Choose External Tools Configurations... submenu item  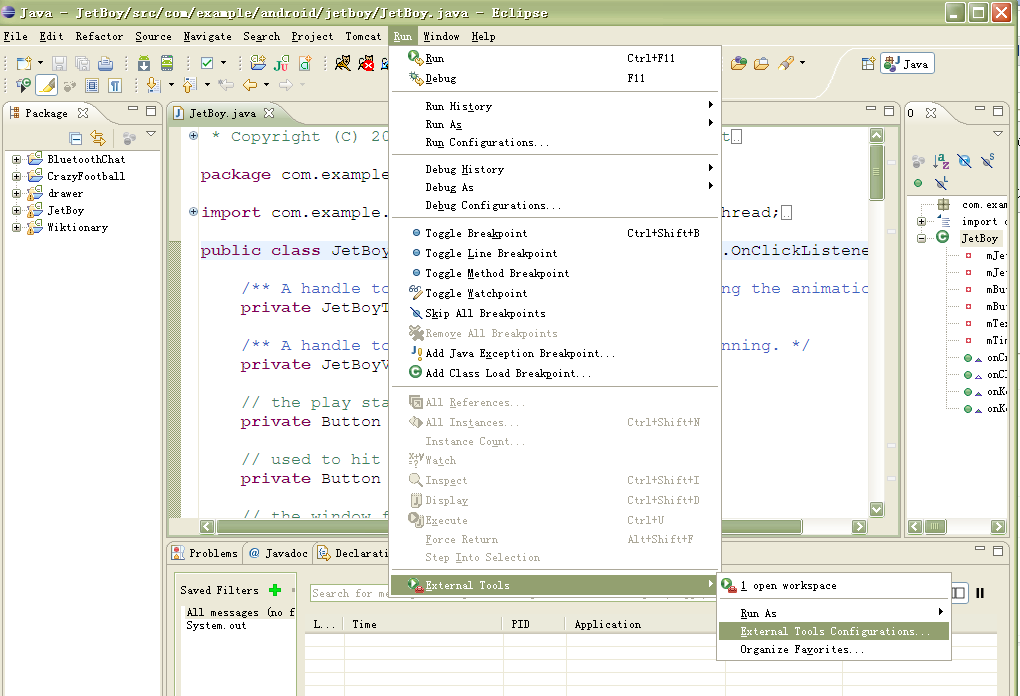pyautogui.click(x=833, y=632)
